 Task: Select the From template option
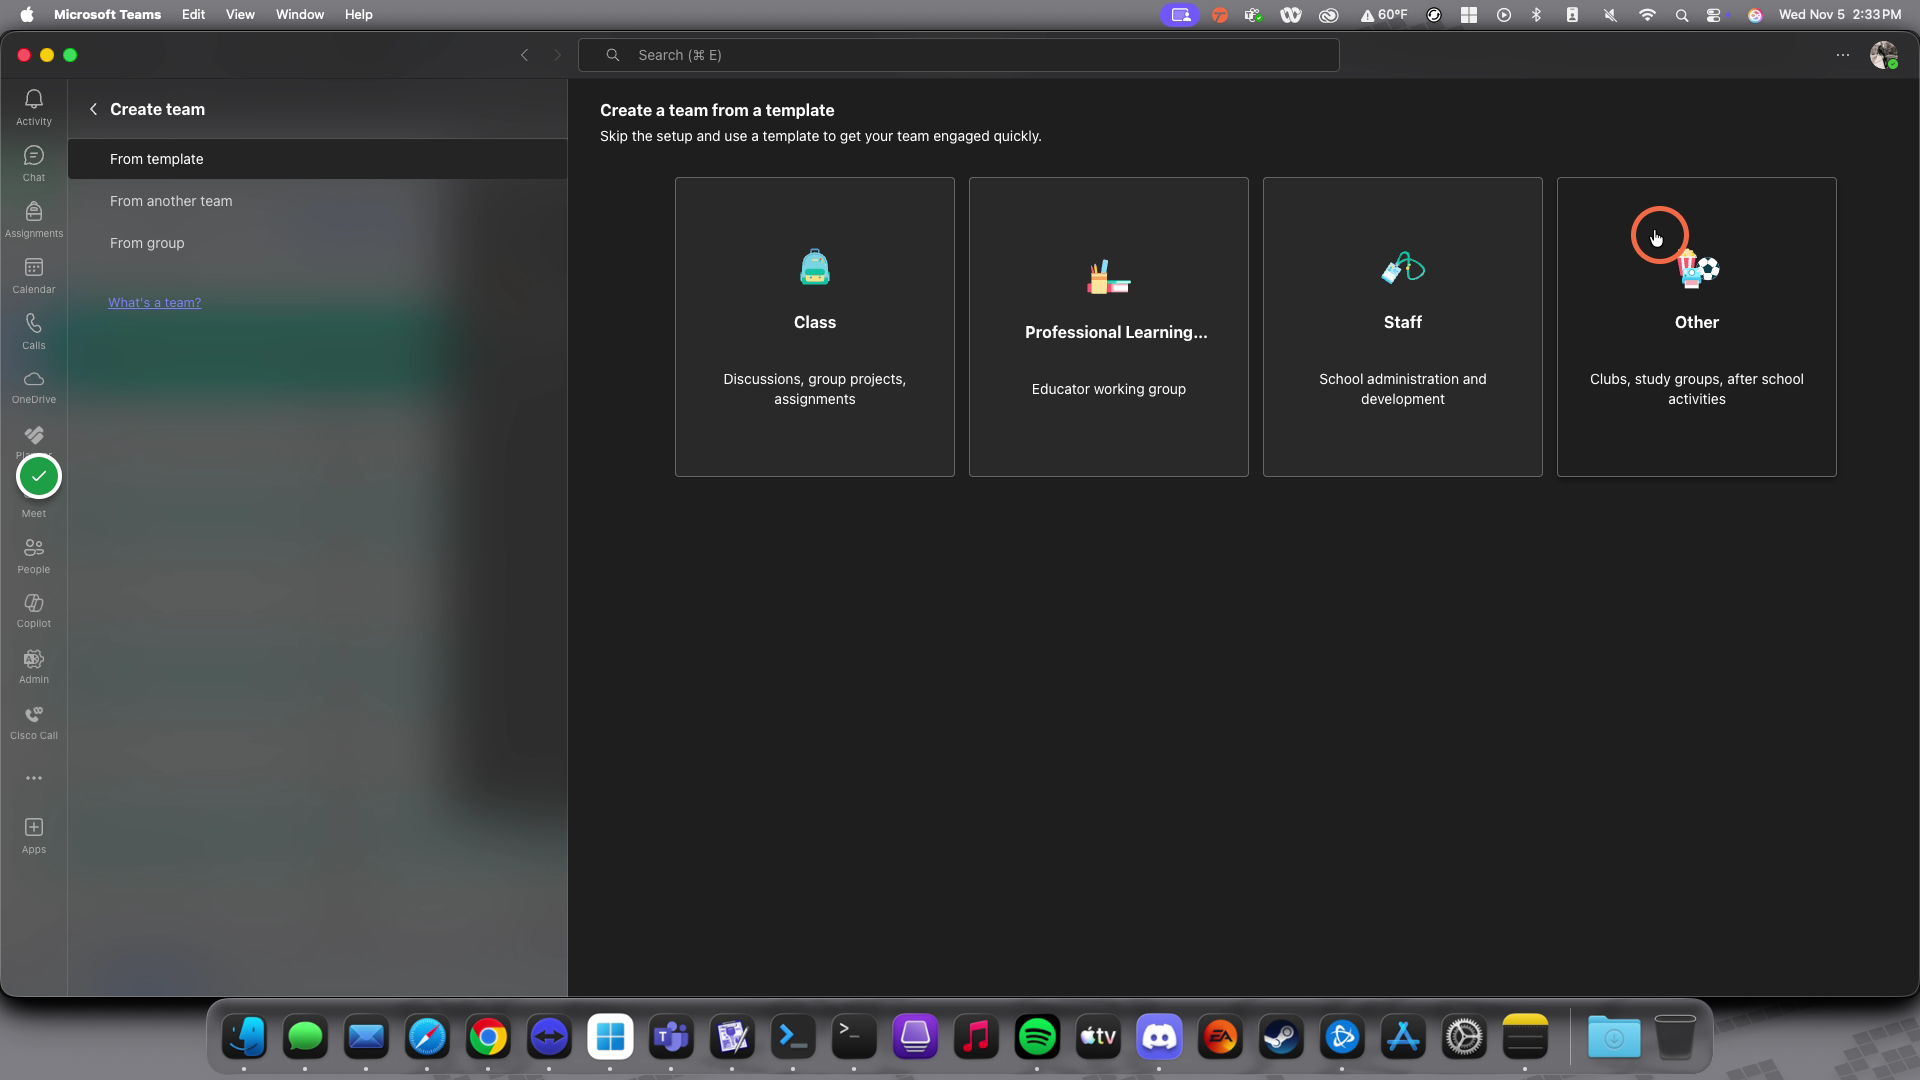coord(317,159)
